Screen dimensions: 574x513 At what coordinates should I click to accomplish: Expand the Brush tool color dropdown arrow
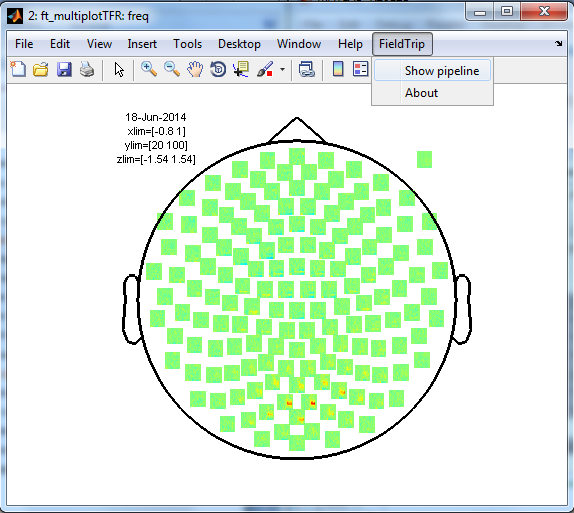pyautogui.click(x=282, y=69)
